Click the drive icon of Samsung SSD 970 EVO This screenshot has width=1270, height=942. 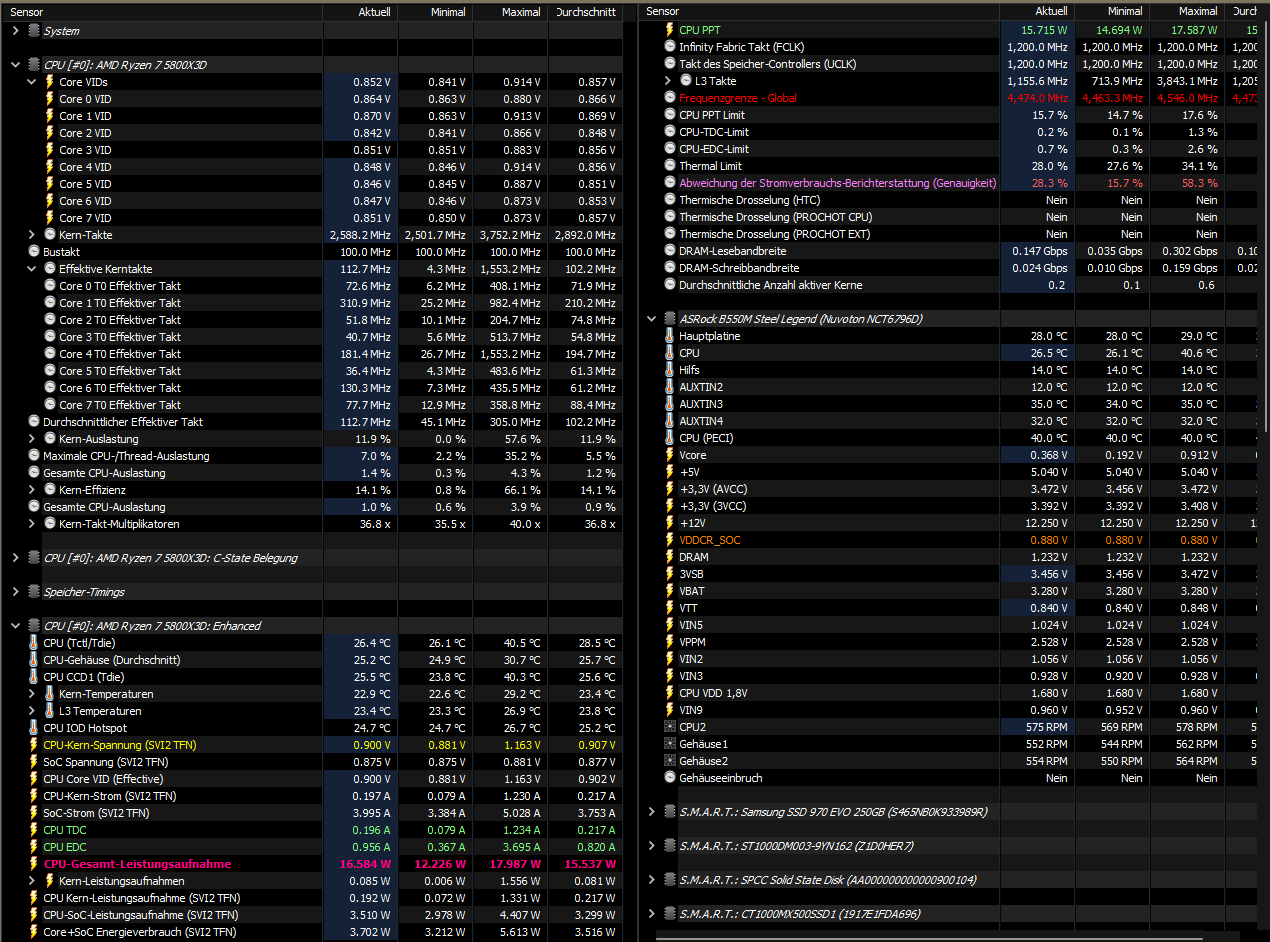670,812
